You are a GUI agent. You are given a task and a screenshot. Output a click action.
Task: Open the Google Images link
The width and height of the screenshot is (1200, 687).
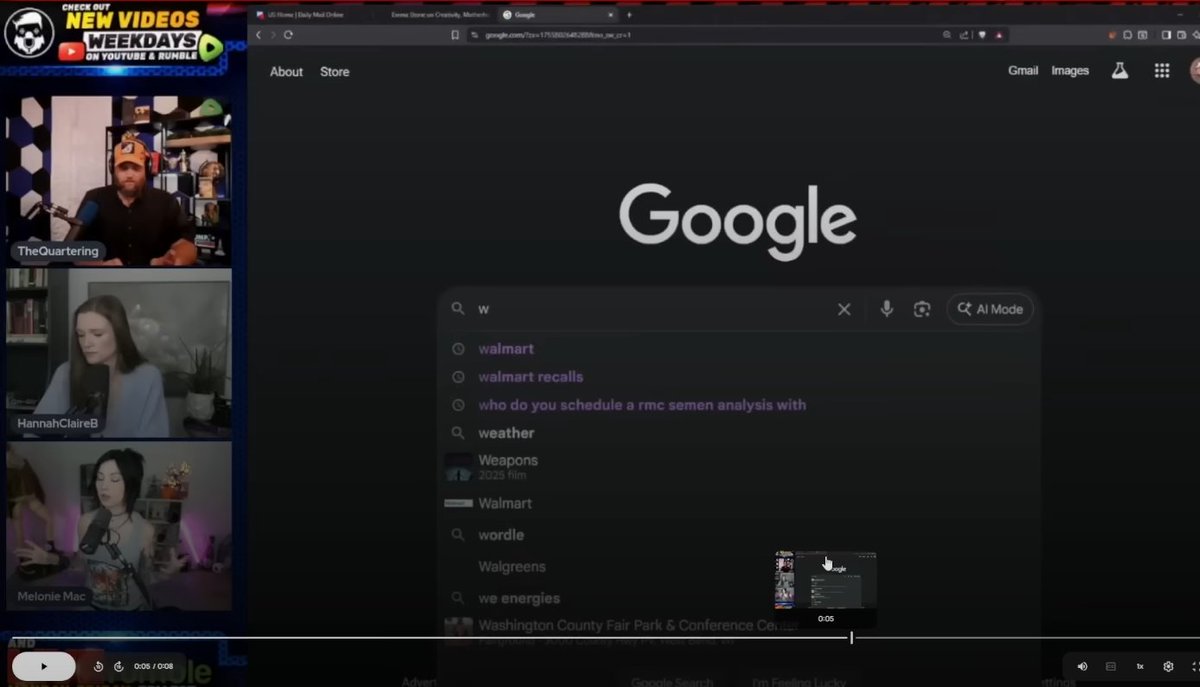1070,71
